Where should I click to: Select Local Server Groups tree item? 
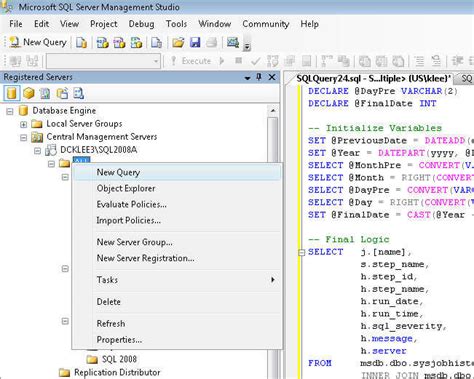84,124
